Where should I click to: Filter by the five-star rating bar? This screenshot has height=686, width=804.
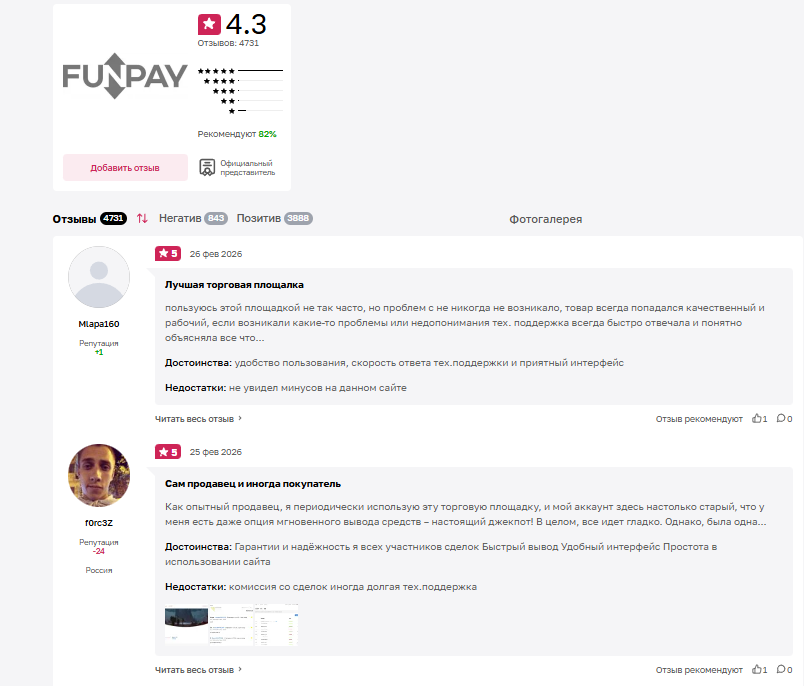pyautogui.click(x=240, y=71)
